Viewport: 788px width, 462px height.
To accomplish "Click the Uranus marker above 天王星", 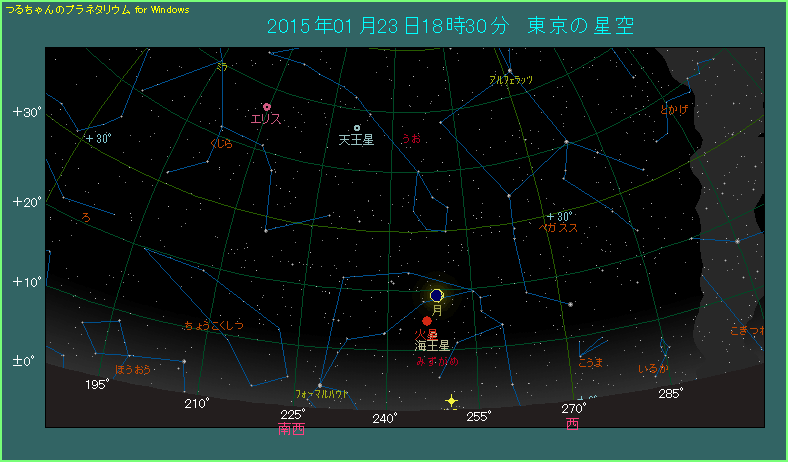I will [x=357, y=128].
